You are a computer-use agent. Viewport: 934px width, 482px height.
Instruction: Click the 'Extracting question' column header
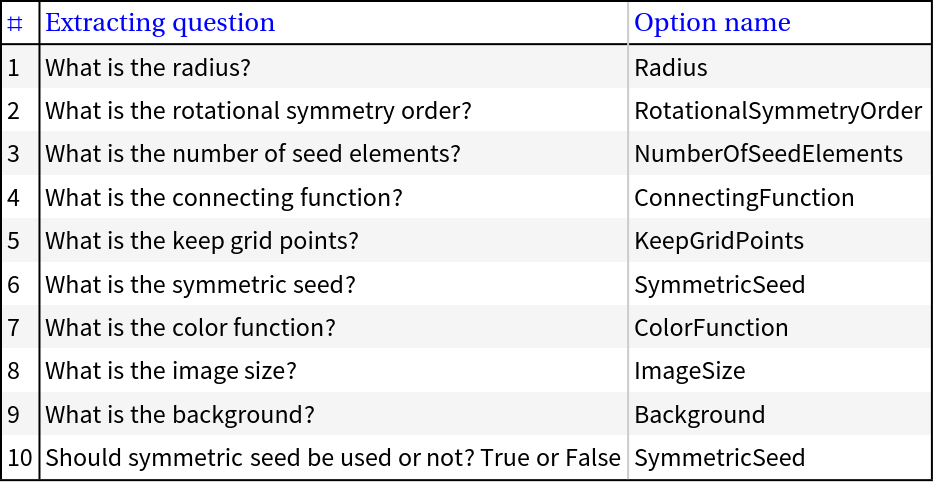tap(160, 23)
